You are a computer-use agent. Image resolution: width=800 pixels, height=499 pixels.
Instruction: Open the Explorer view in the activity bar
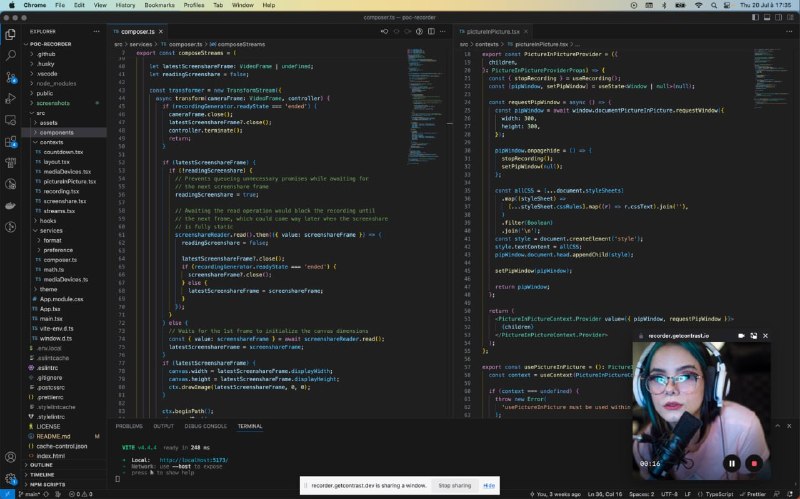tap(10, 34)
